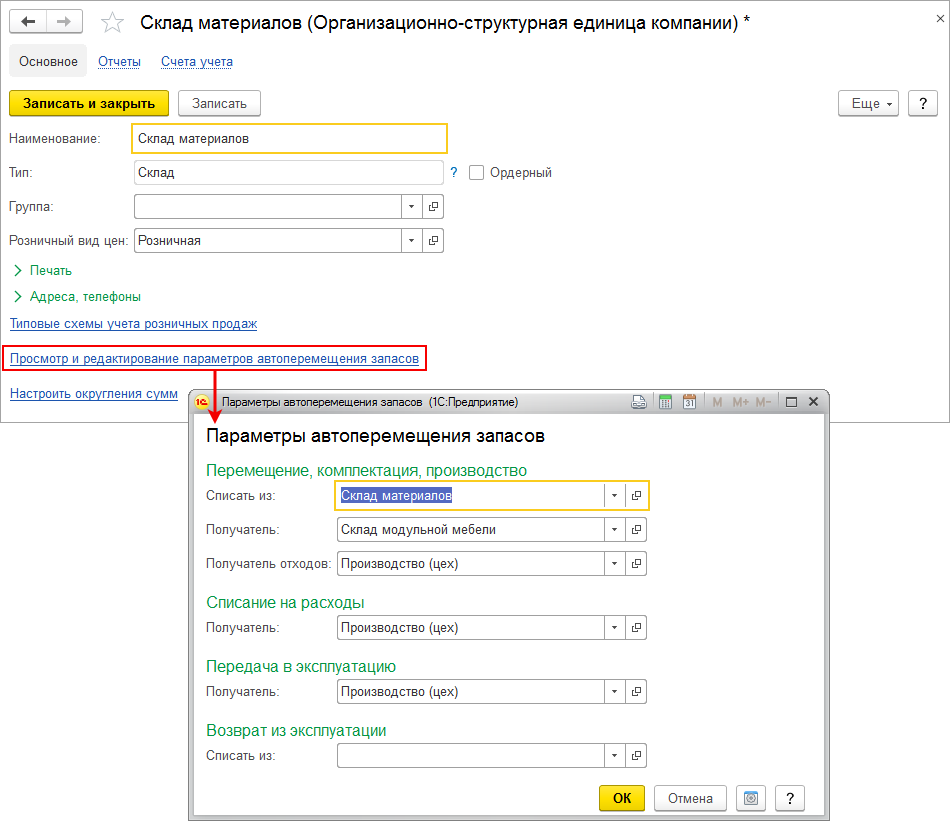Open Типовые схемы учета розничных продаж link
950x821 pixels.
(133, 324)
